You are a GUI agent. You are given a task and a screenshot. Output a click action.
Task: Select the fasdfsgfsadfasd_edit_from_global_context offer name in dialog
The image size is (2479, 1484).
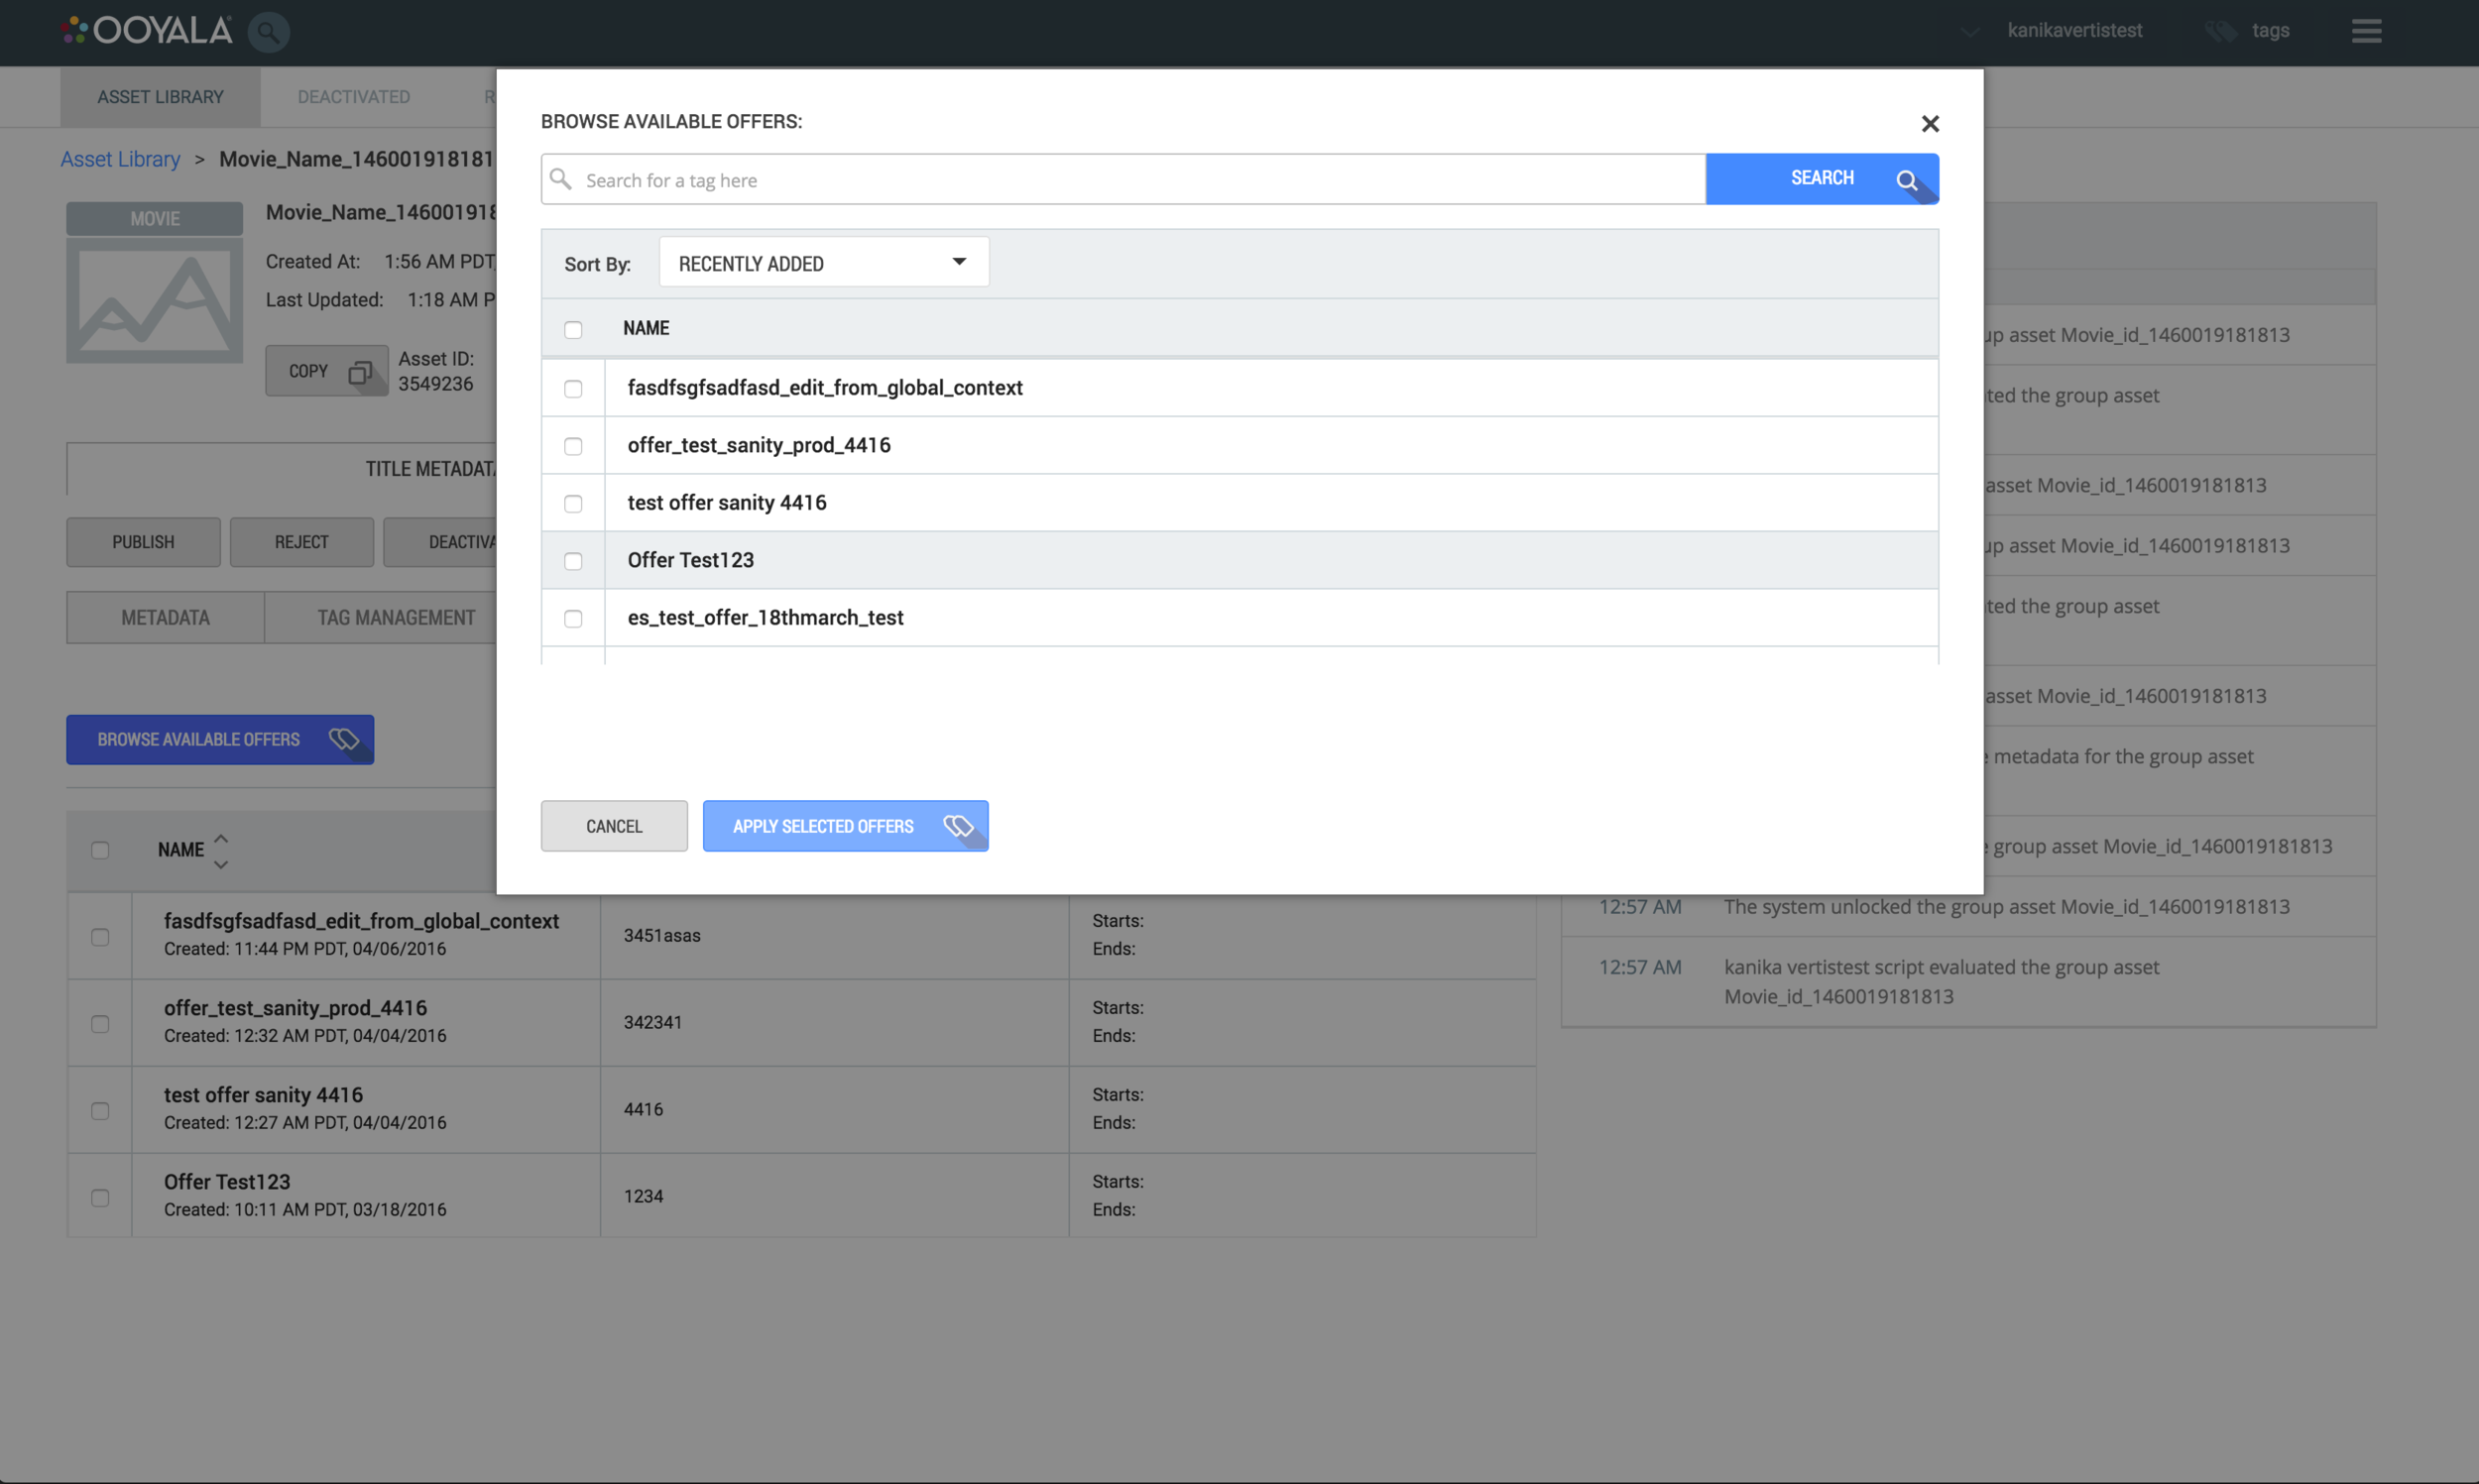pyautogui.click(x=825, y=388)
